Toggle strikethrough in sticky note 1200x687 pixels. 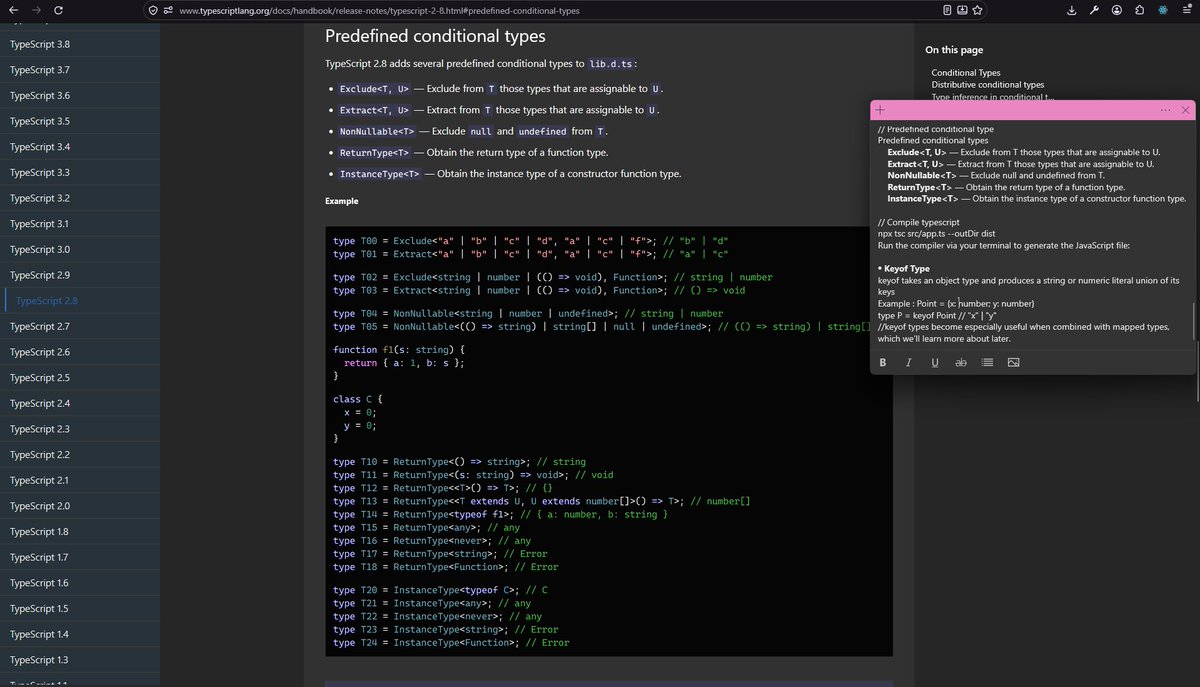tap(961, 362)
